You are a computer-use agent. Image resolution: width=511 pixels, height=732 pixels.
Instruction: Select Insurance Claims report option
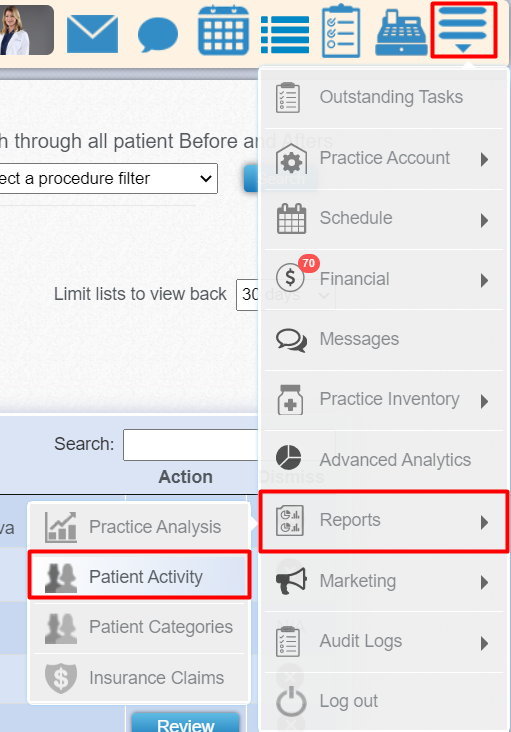140,678
